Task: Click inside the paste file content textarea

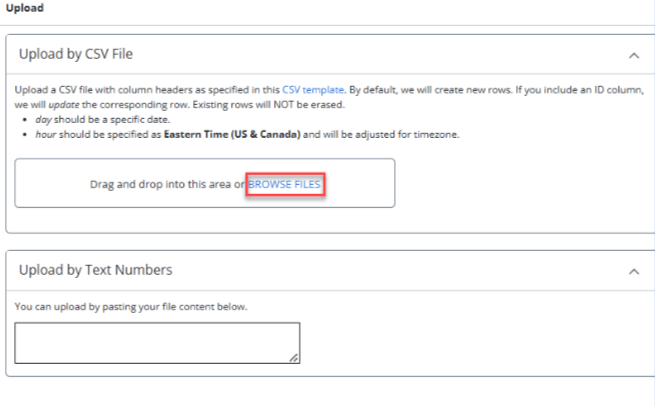Action: click(157, 343)
